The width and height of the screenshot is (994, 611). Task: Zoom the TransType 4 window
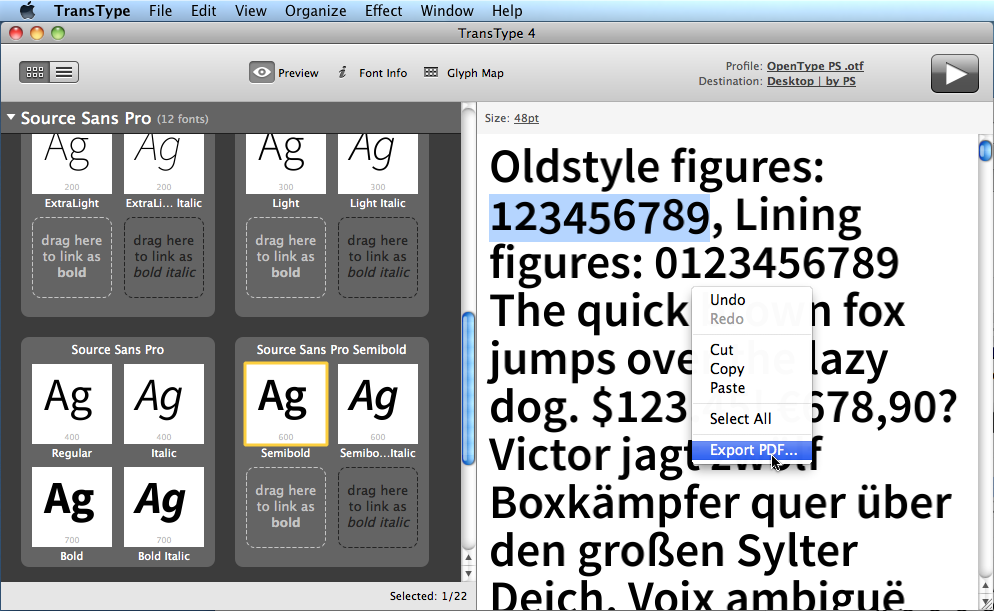pyautogui.click(x=58, y=32)
